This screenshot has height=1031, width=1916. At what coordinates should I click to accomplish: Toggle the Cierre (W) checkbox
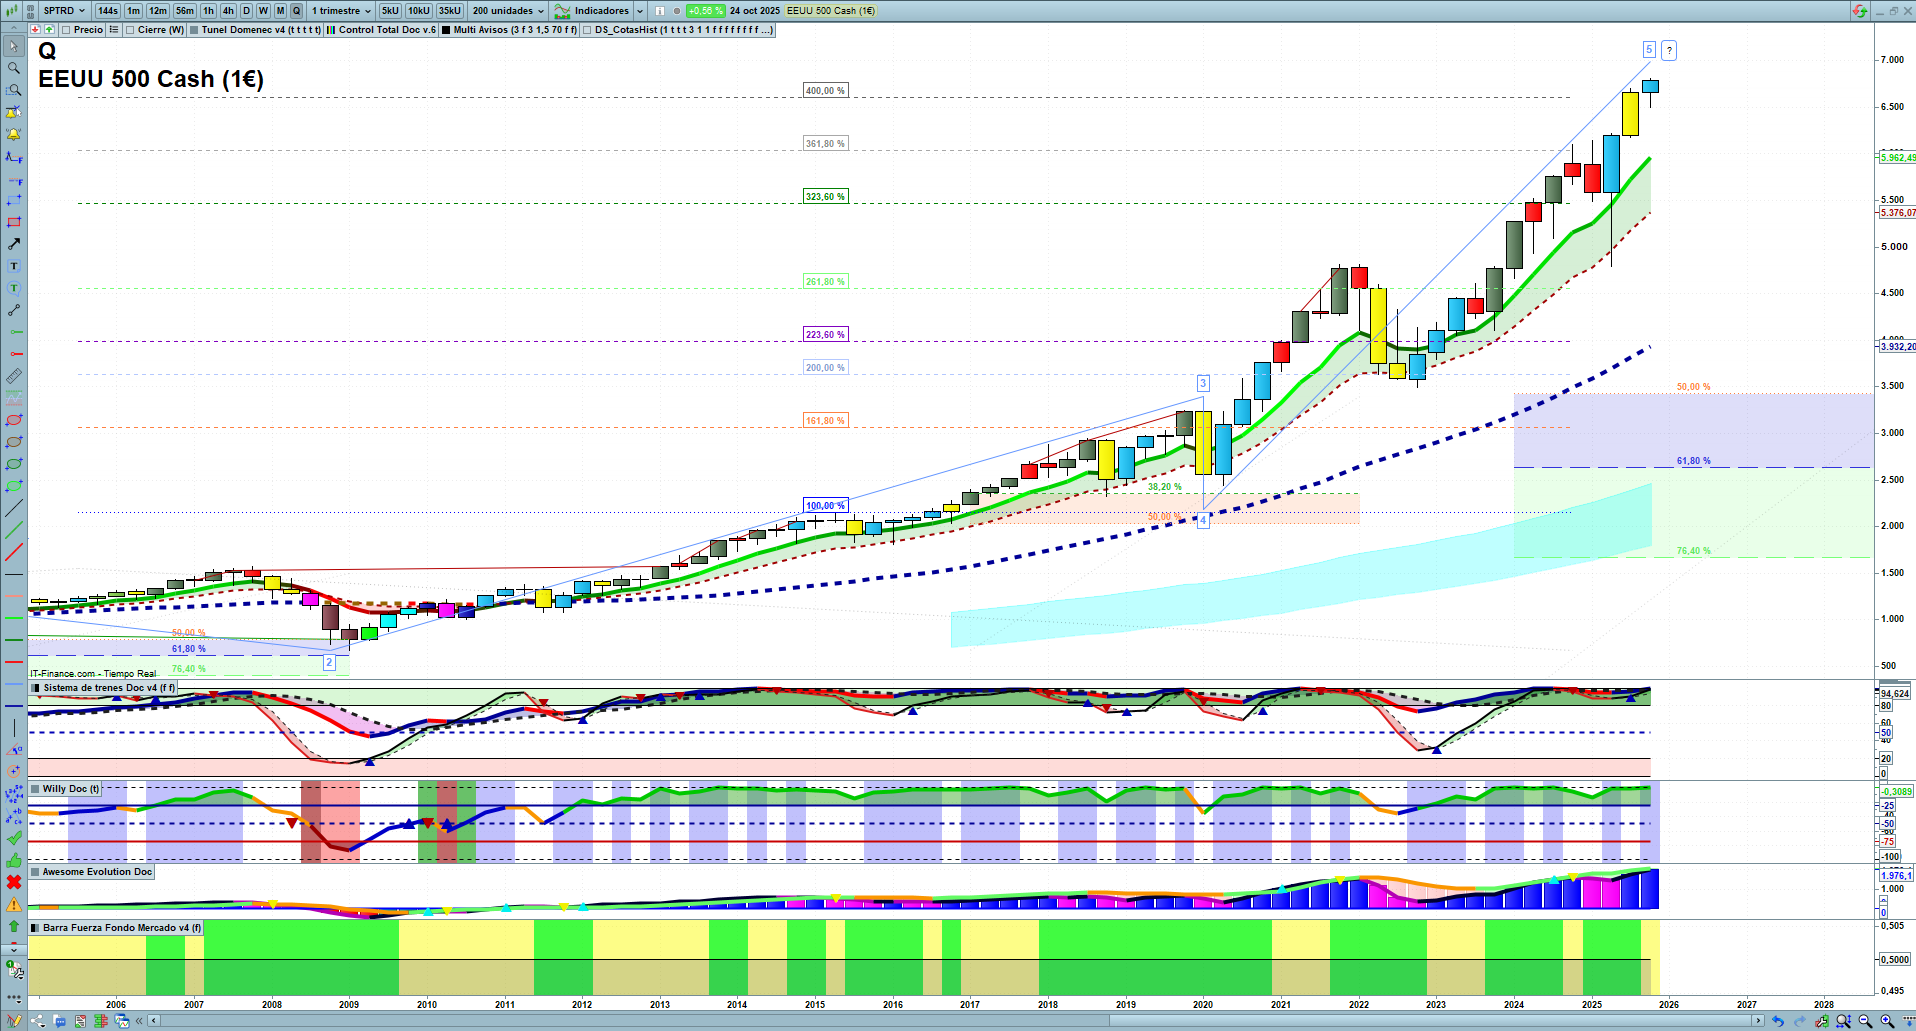[130, 30]
